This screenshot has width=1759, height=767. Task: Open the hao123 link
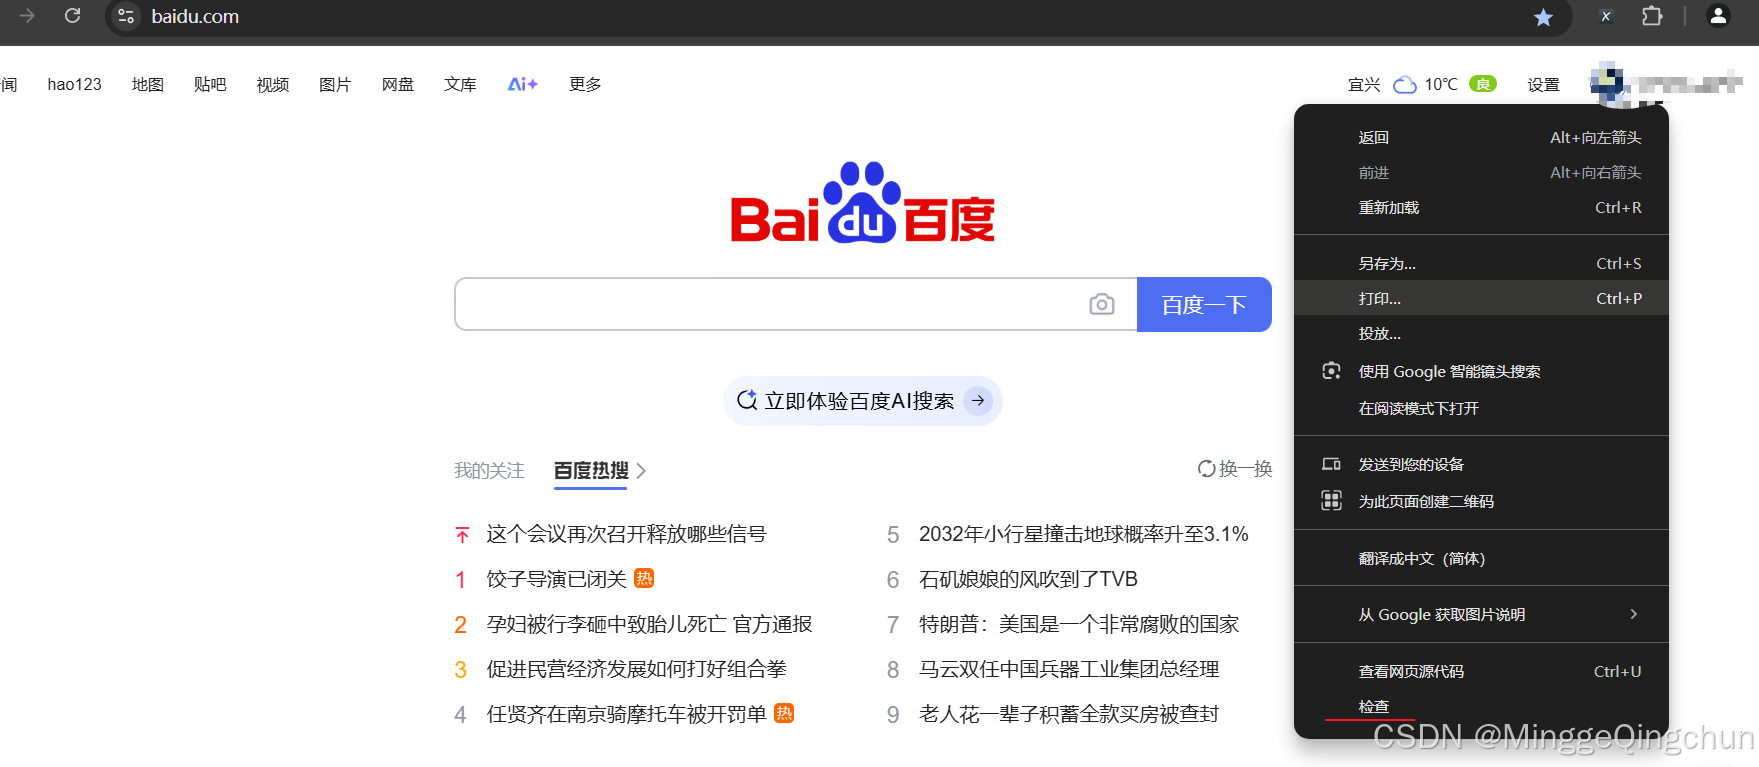(75, 84)
